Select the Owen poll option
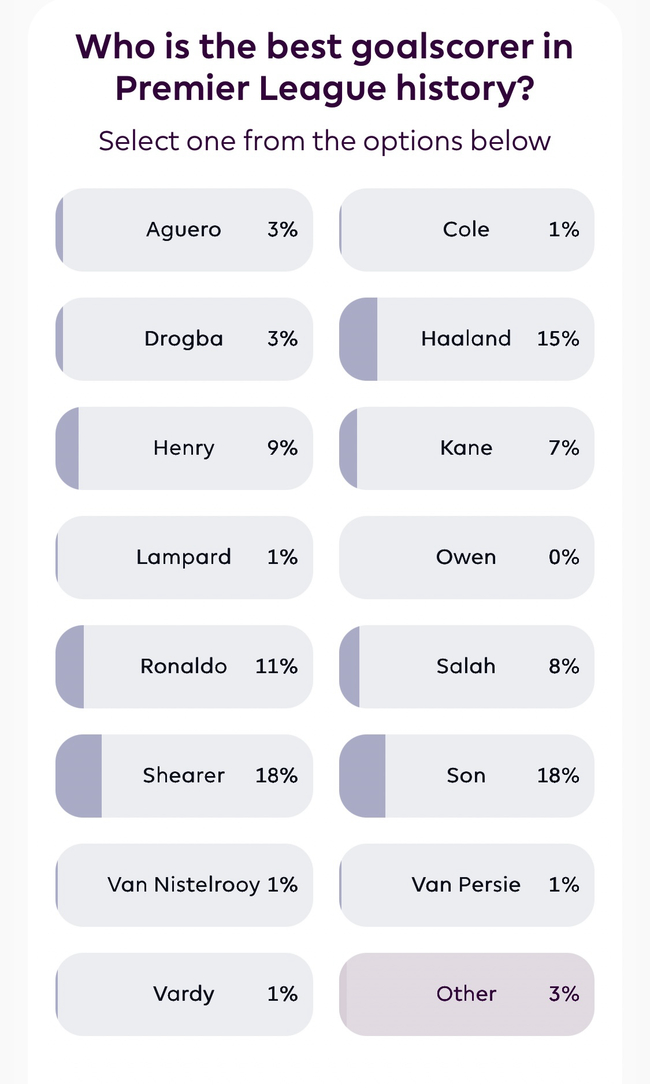 point(467,557)
